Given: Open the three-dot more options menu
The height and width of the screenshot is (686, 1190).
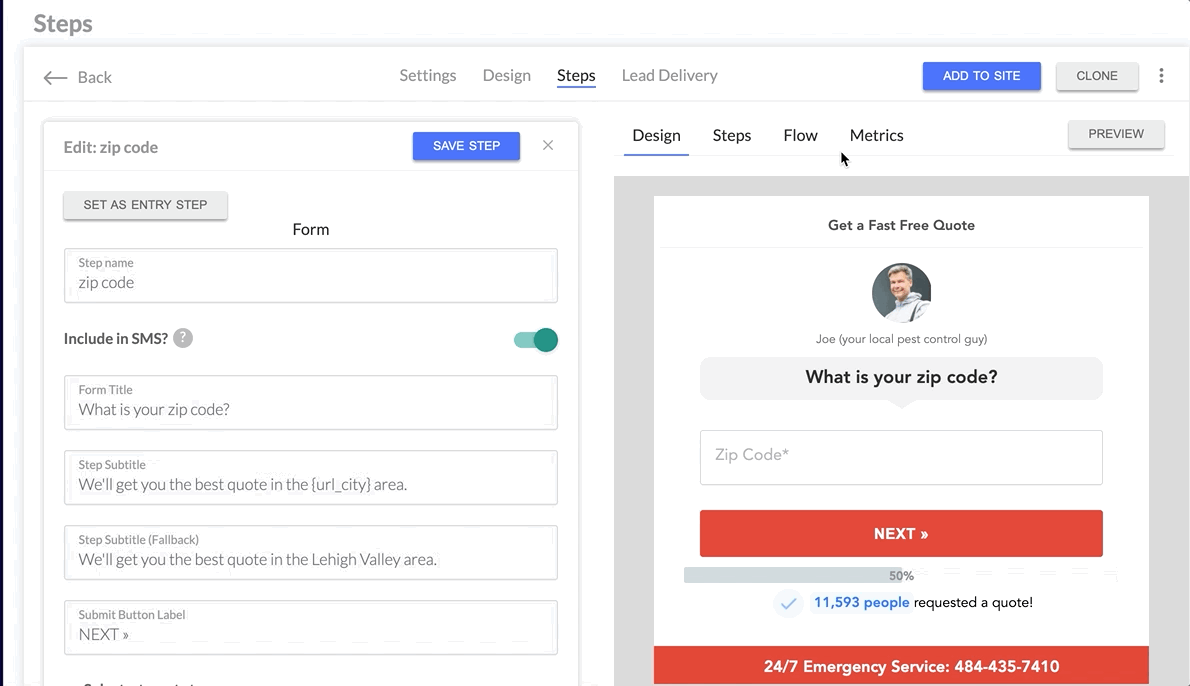Looking at the screenshot, I should pos(1161,76).
